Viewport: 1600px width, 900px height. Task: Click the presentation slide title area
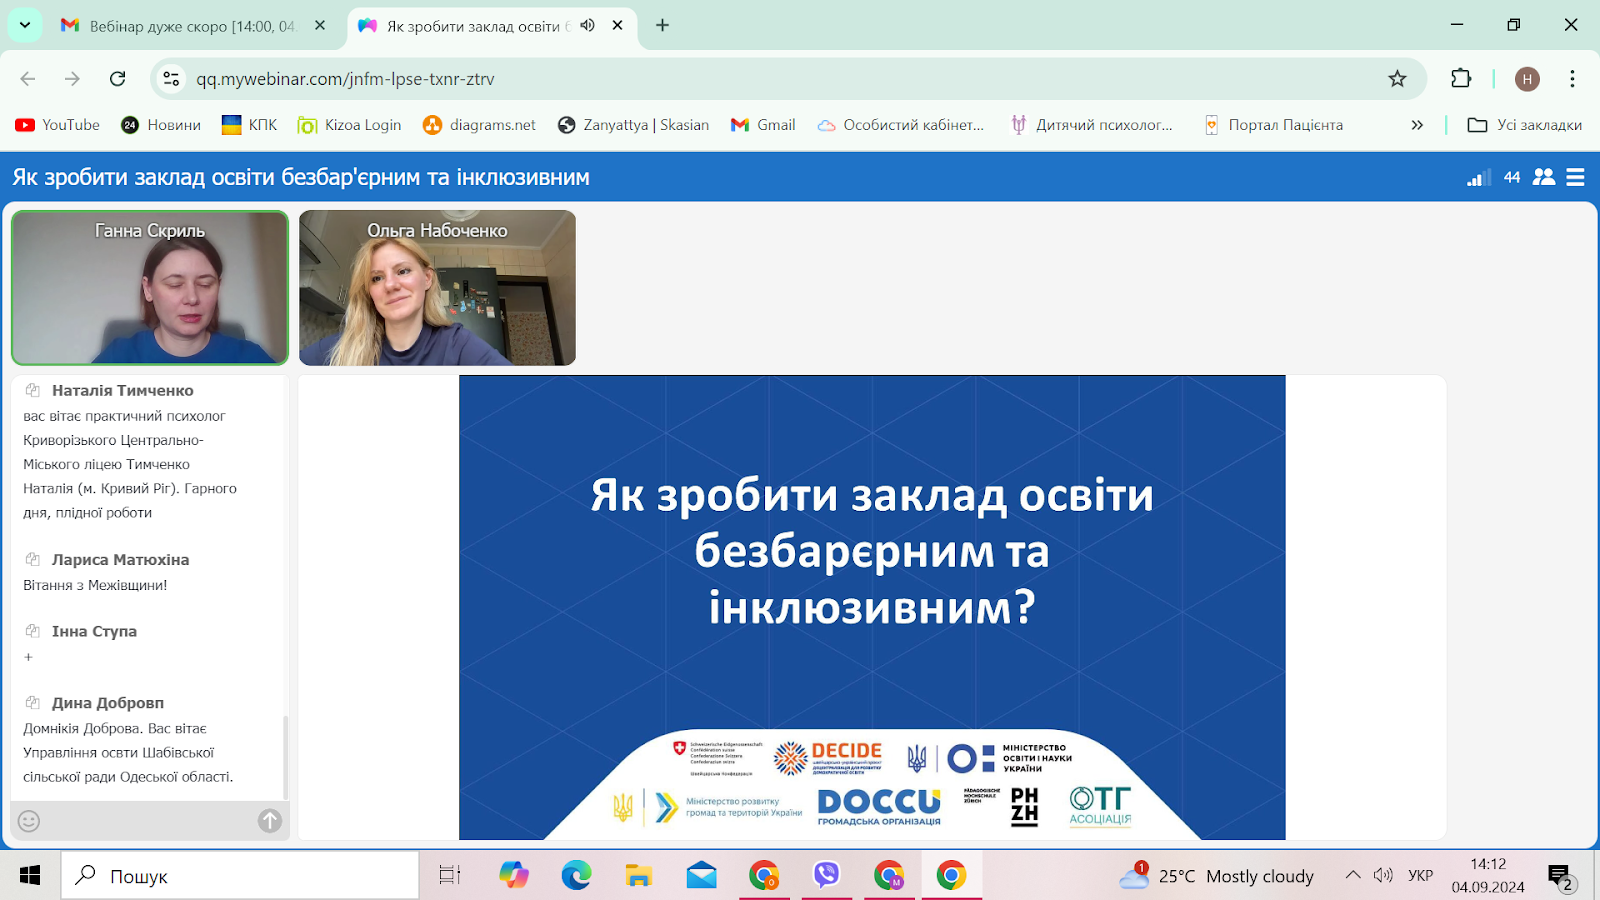pos(872,551)
